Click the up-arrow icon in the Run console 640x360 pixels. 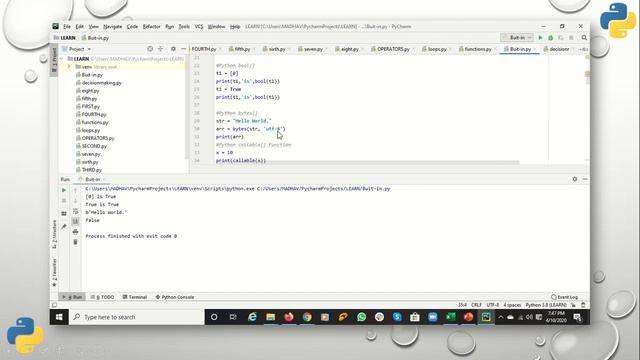[75, 190]
